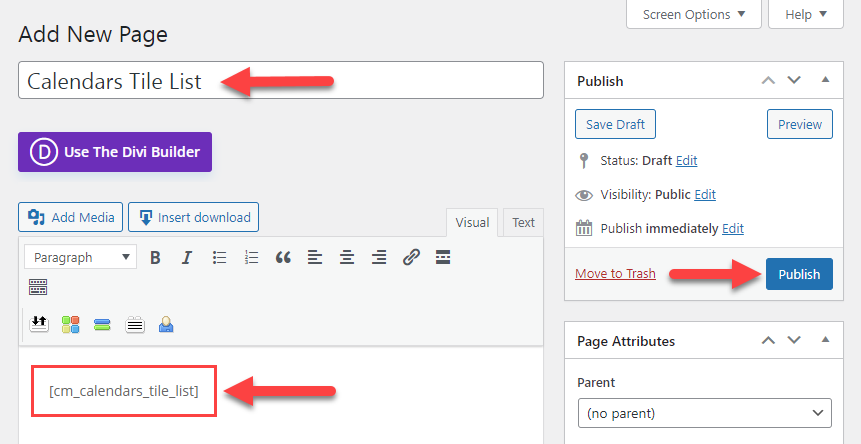The image size is (861, 444).
Task: Click the cm_calendars_tile_list shortcode text
Action: pos(124,391)
